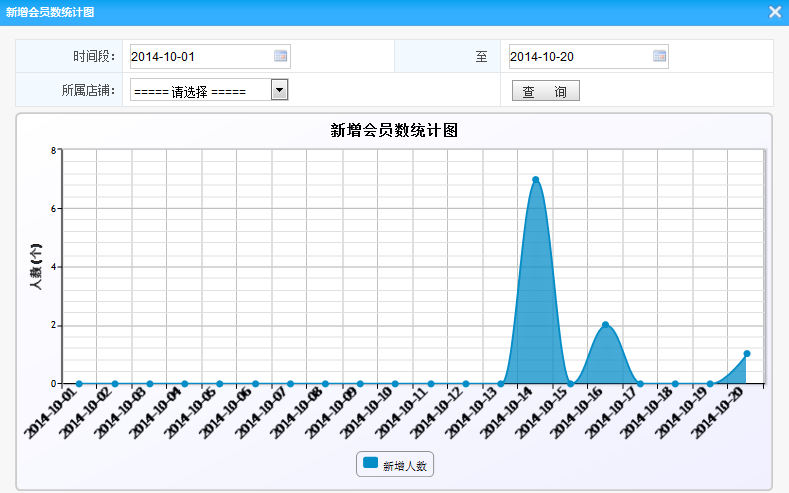Open the end date calendar picker icon
The height and width of the screenshot is (493, 789).
click(659, 56)
